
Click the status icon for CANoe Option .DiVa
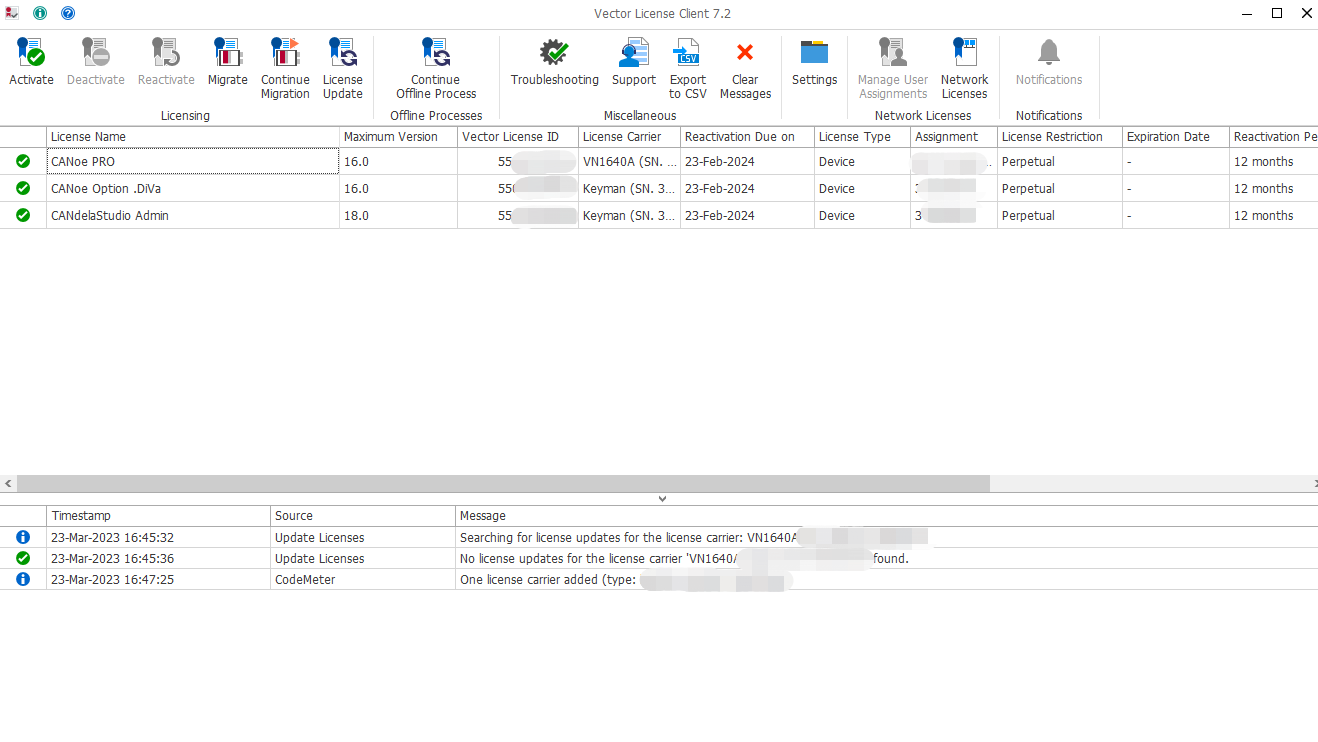(x=23, y=188)
